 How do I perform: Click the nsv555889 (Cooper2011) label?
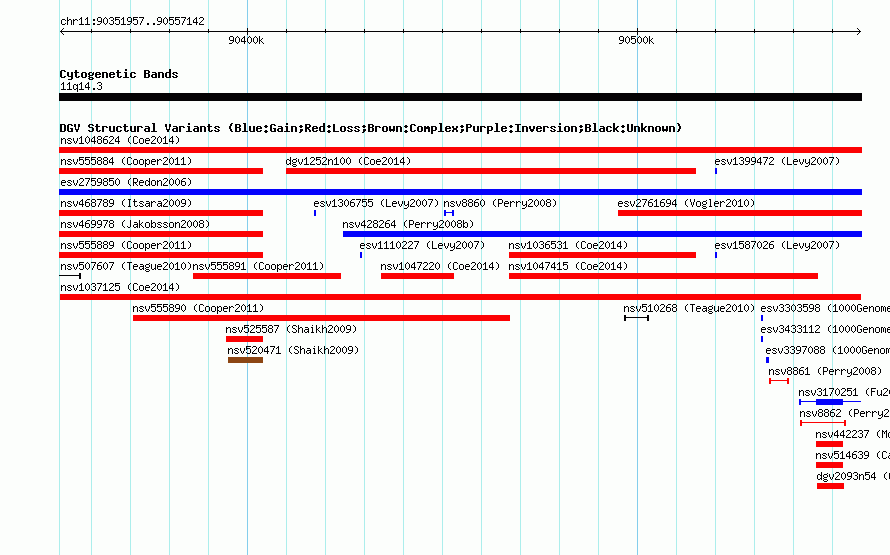click(x=126, y=246)
